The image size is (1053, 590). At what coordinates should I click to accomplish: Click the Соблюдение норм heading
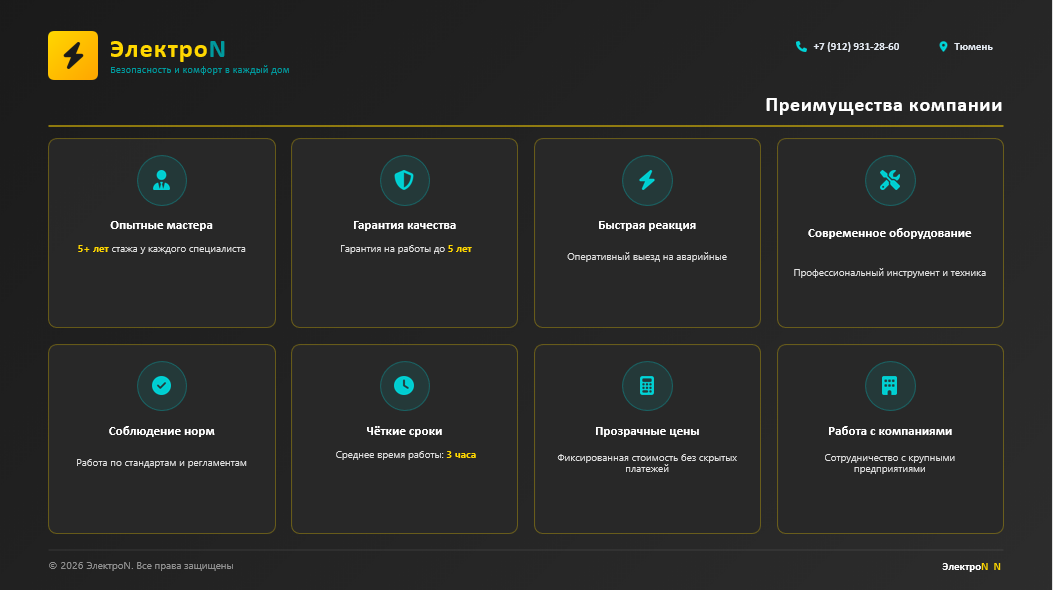[161, 431]
